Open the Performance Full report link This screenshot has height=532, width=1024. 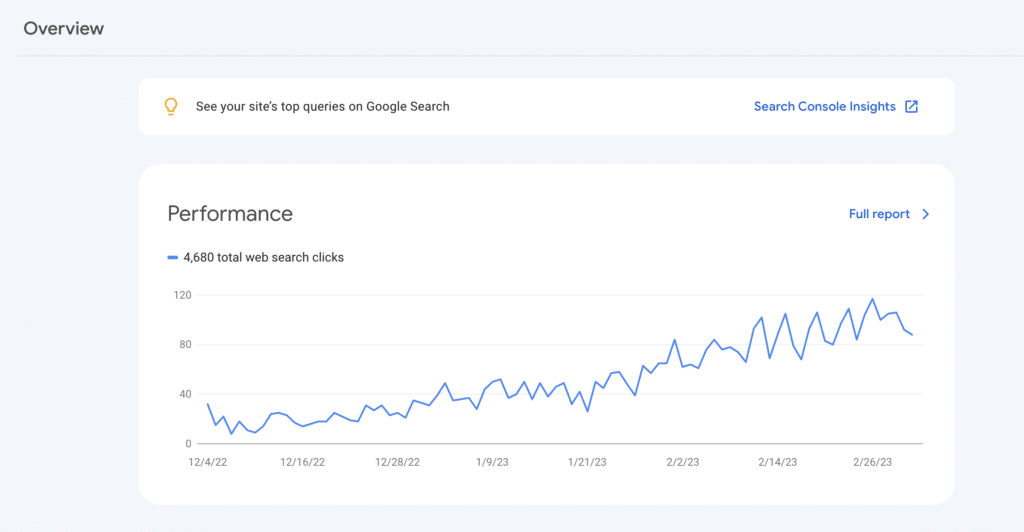879,214
